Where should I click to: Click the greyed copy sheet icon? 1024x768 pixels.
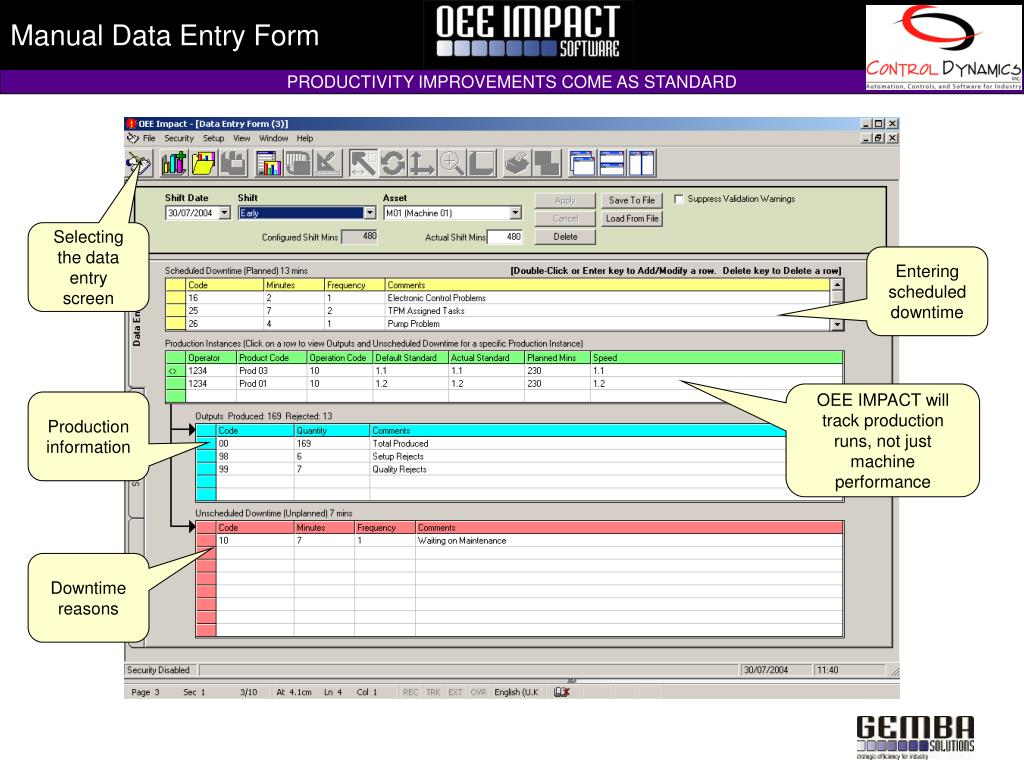[298, 163]
